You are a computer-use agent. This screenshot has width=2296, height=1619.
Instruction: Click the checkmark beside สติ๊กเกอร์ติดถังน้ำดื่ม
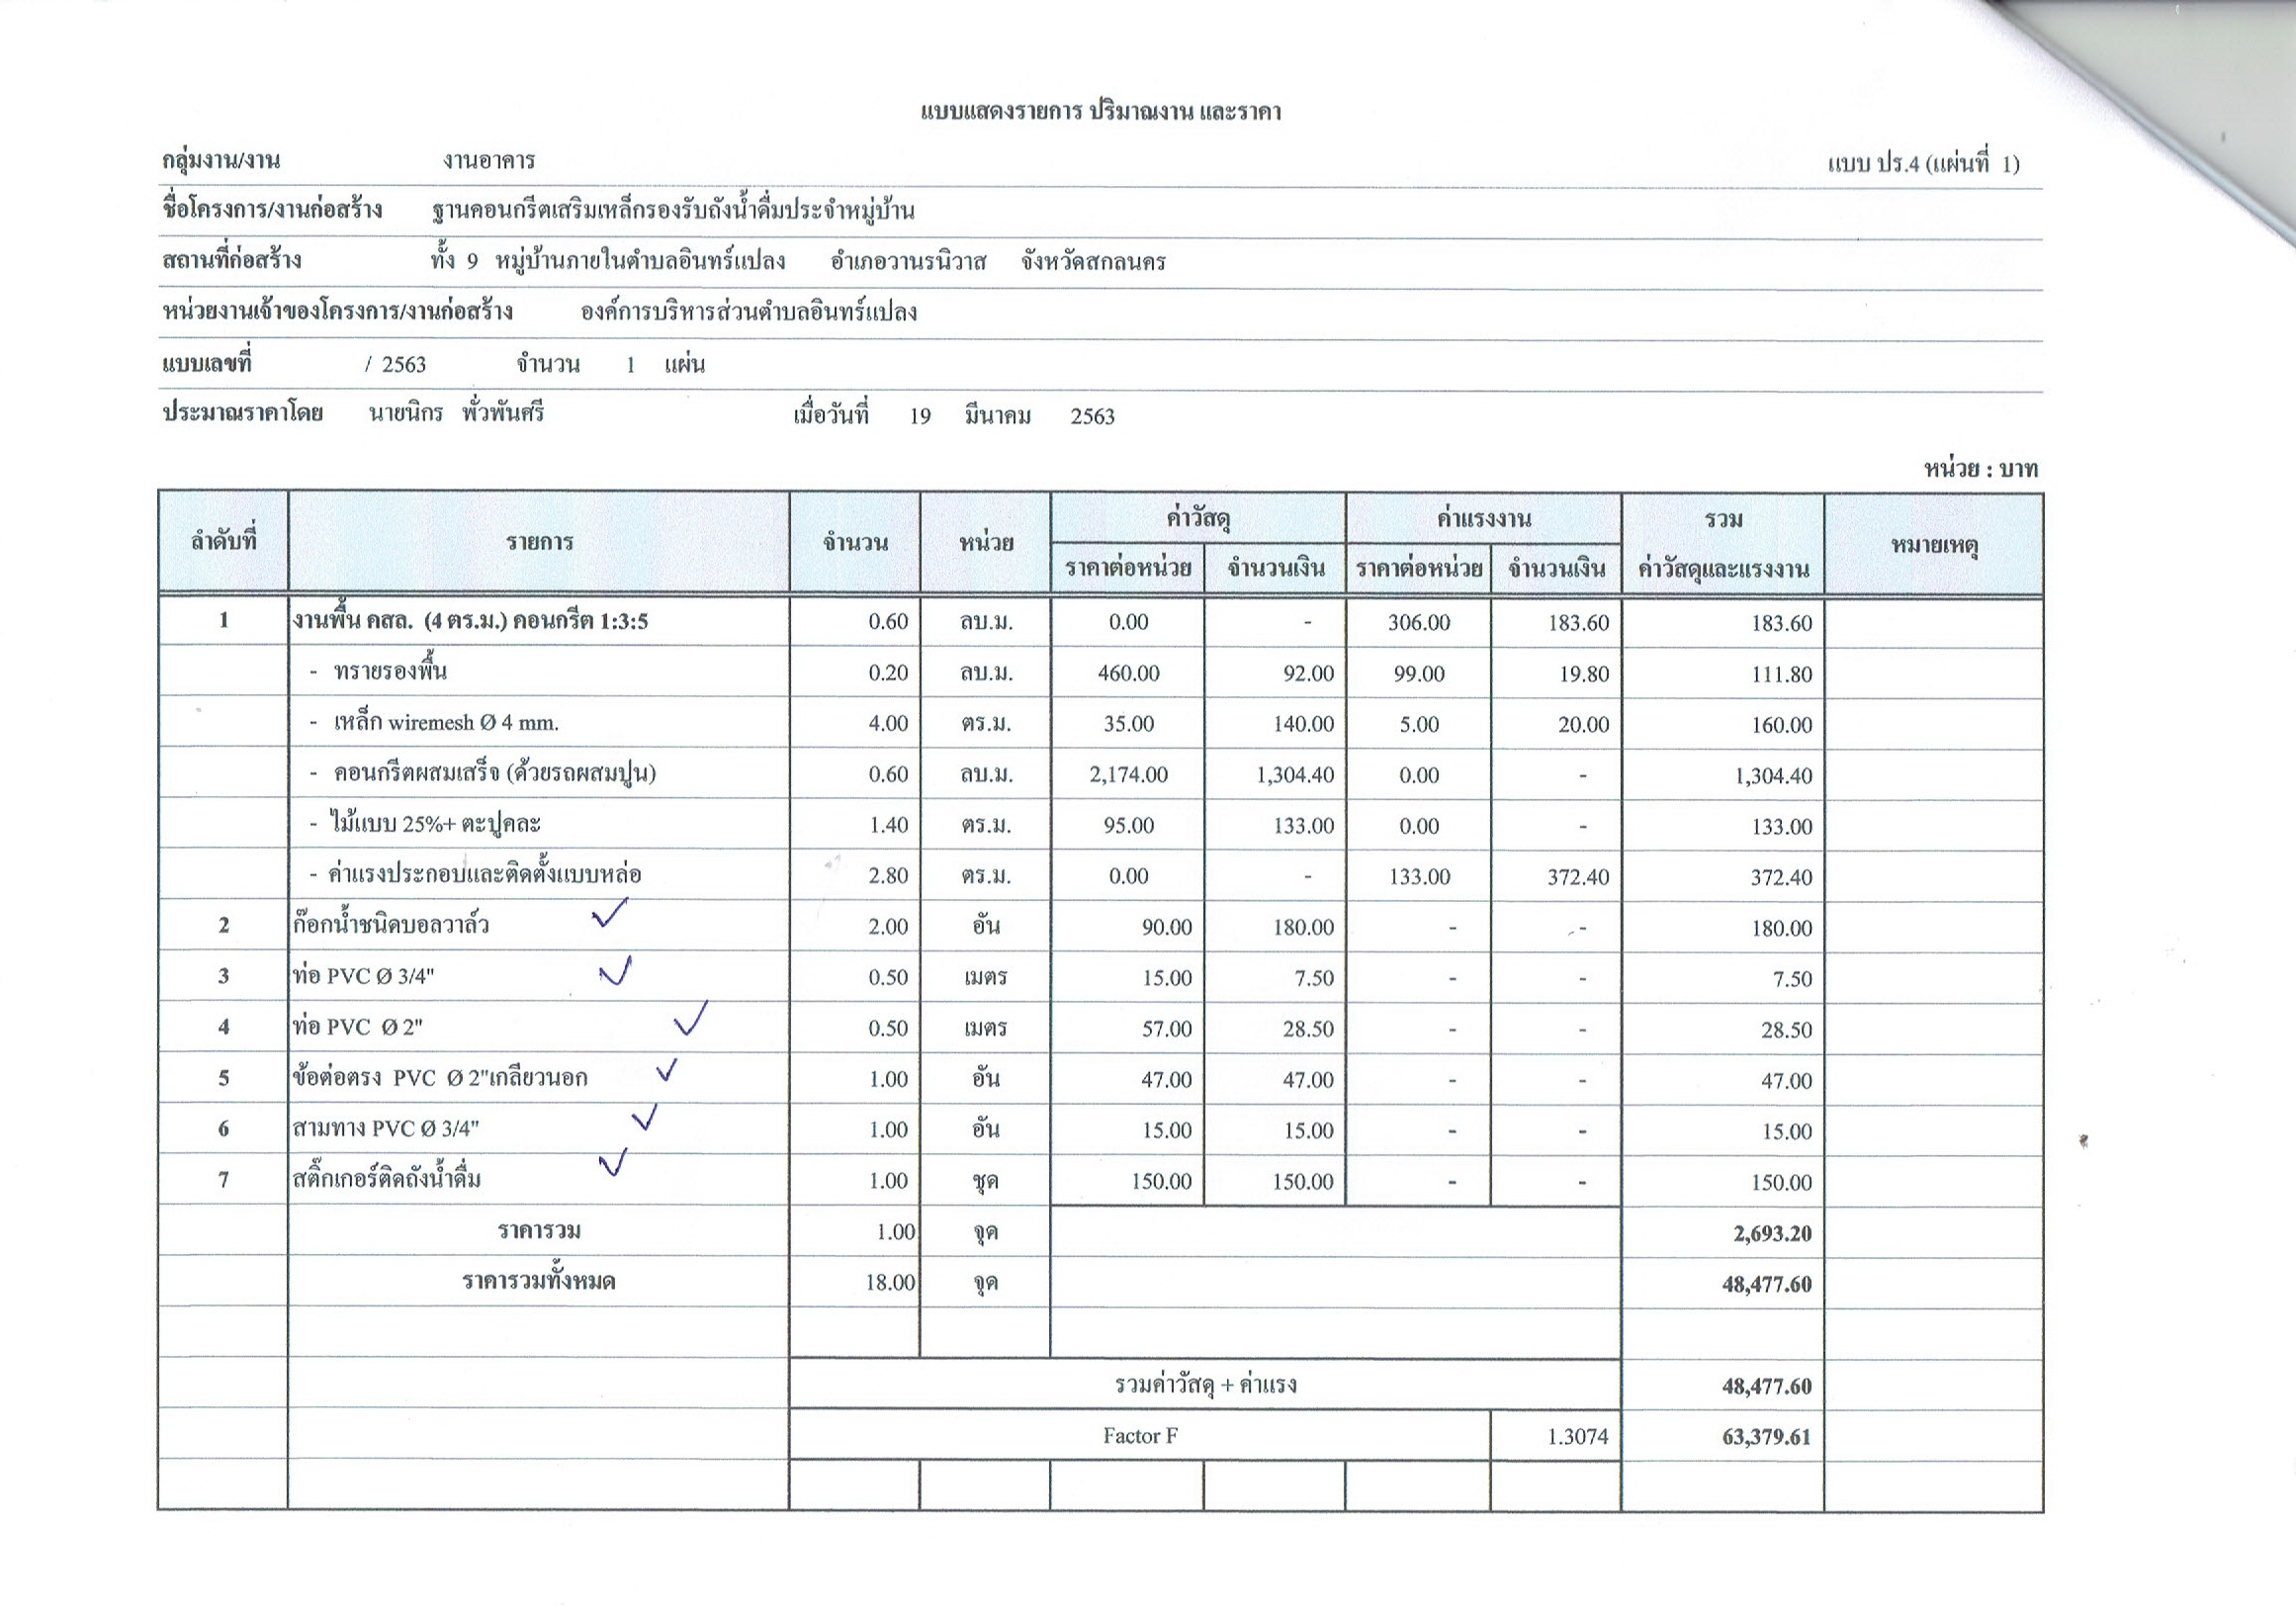tap(613, 1162)
